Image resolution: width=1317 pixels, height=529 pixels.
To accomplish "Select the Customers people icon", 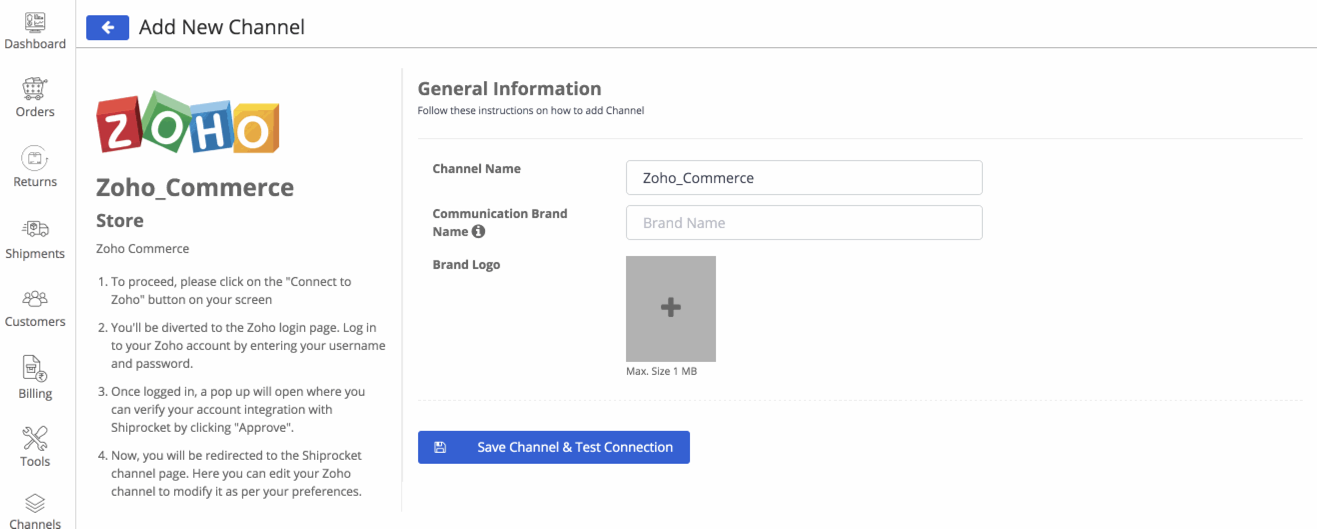I will tap(35, 298).
